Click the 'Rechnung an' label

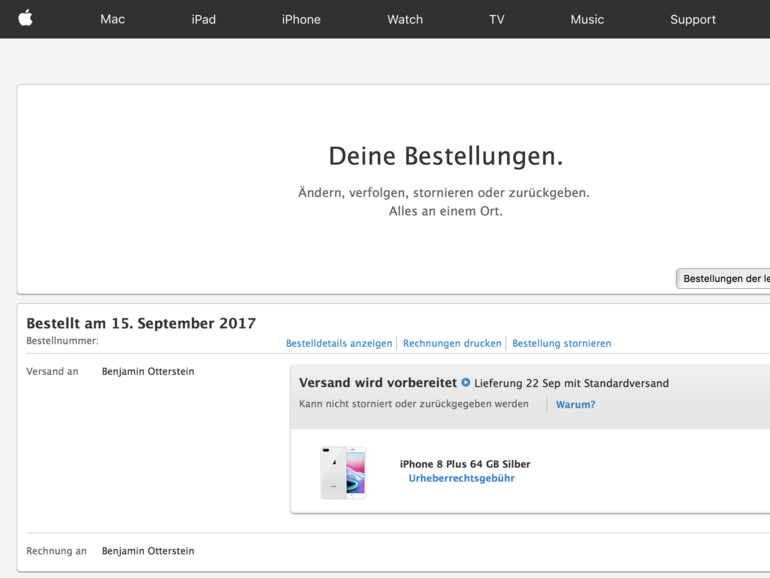[56, 551]
